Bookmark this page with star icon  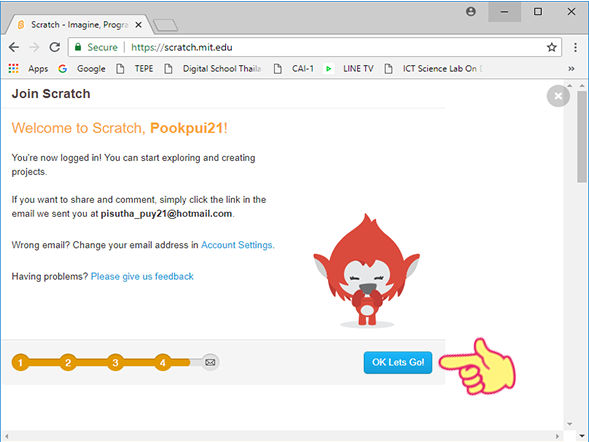click(x=551, y=47)
